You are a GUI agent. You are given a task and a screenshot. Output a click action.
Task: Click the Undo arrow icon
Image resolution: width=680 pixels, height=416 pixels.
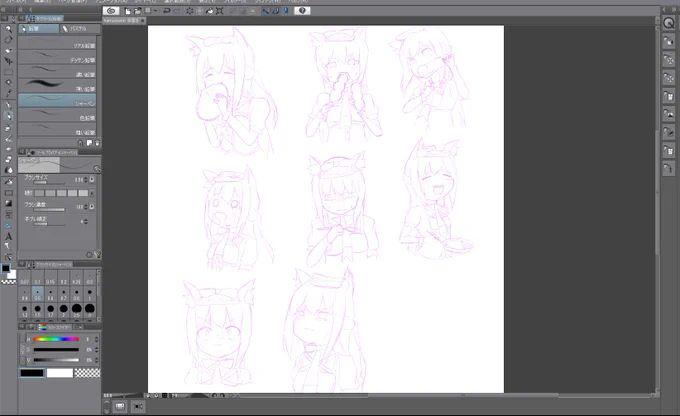click(167, 11)
